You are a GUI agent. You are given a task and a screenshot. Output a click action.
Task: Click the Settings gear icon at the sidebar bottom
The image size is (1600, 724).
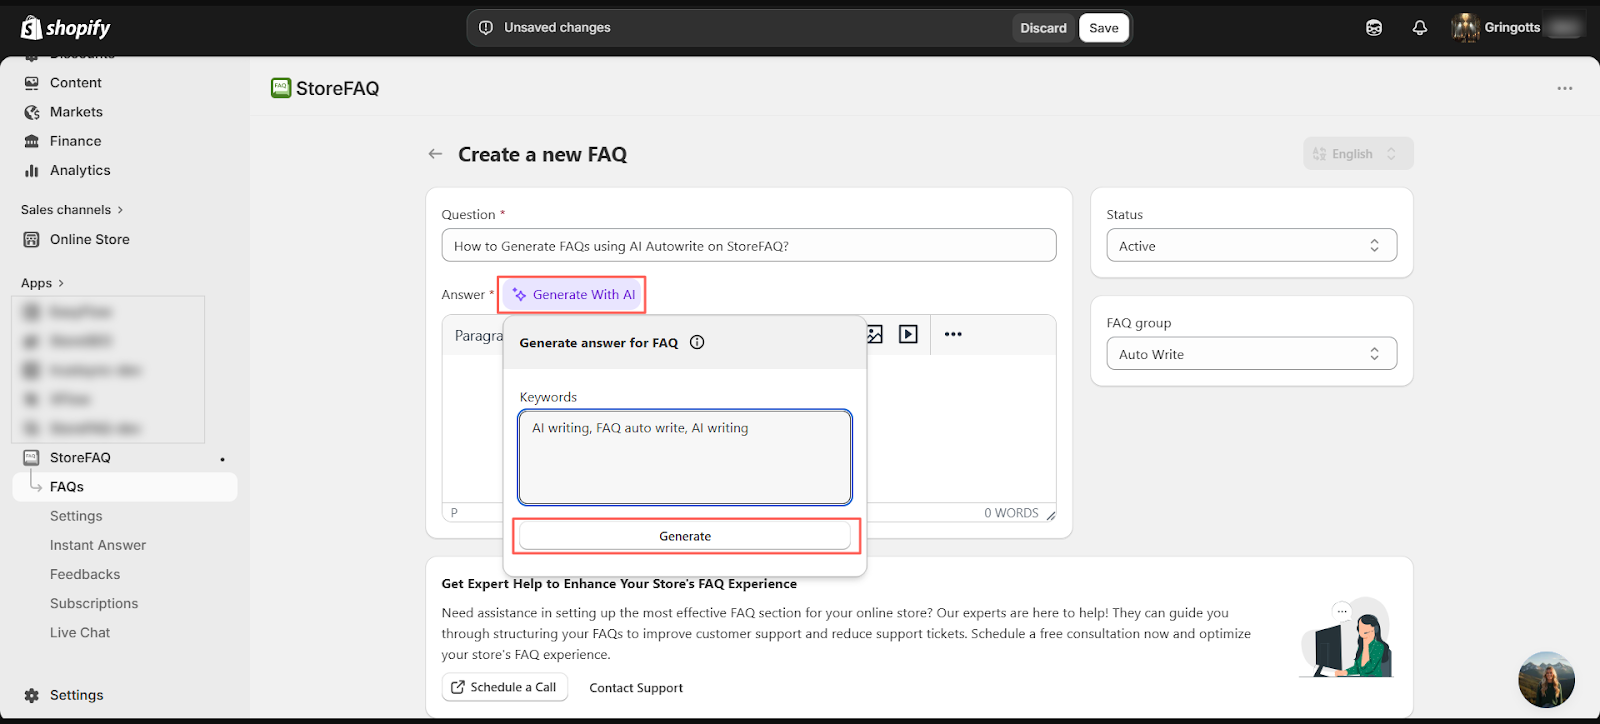pos(32,695)
